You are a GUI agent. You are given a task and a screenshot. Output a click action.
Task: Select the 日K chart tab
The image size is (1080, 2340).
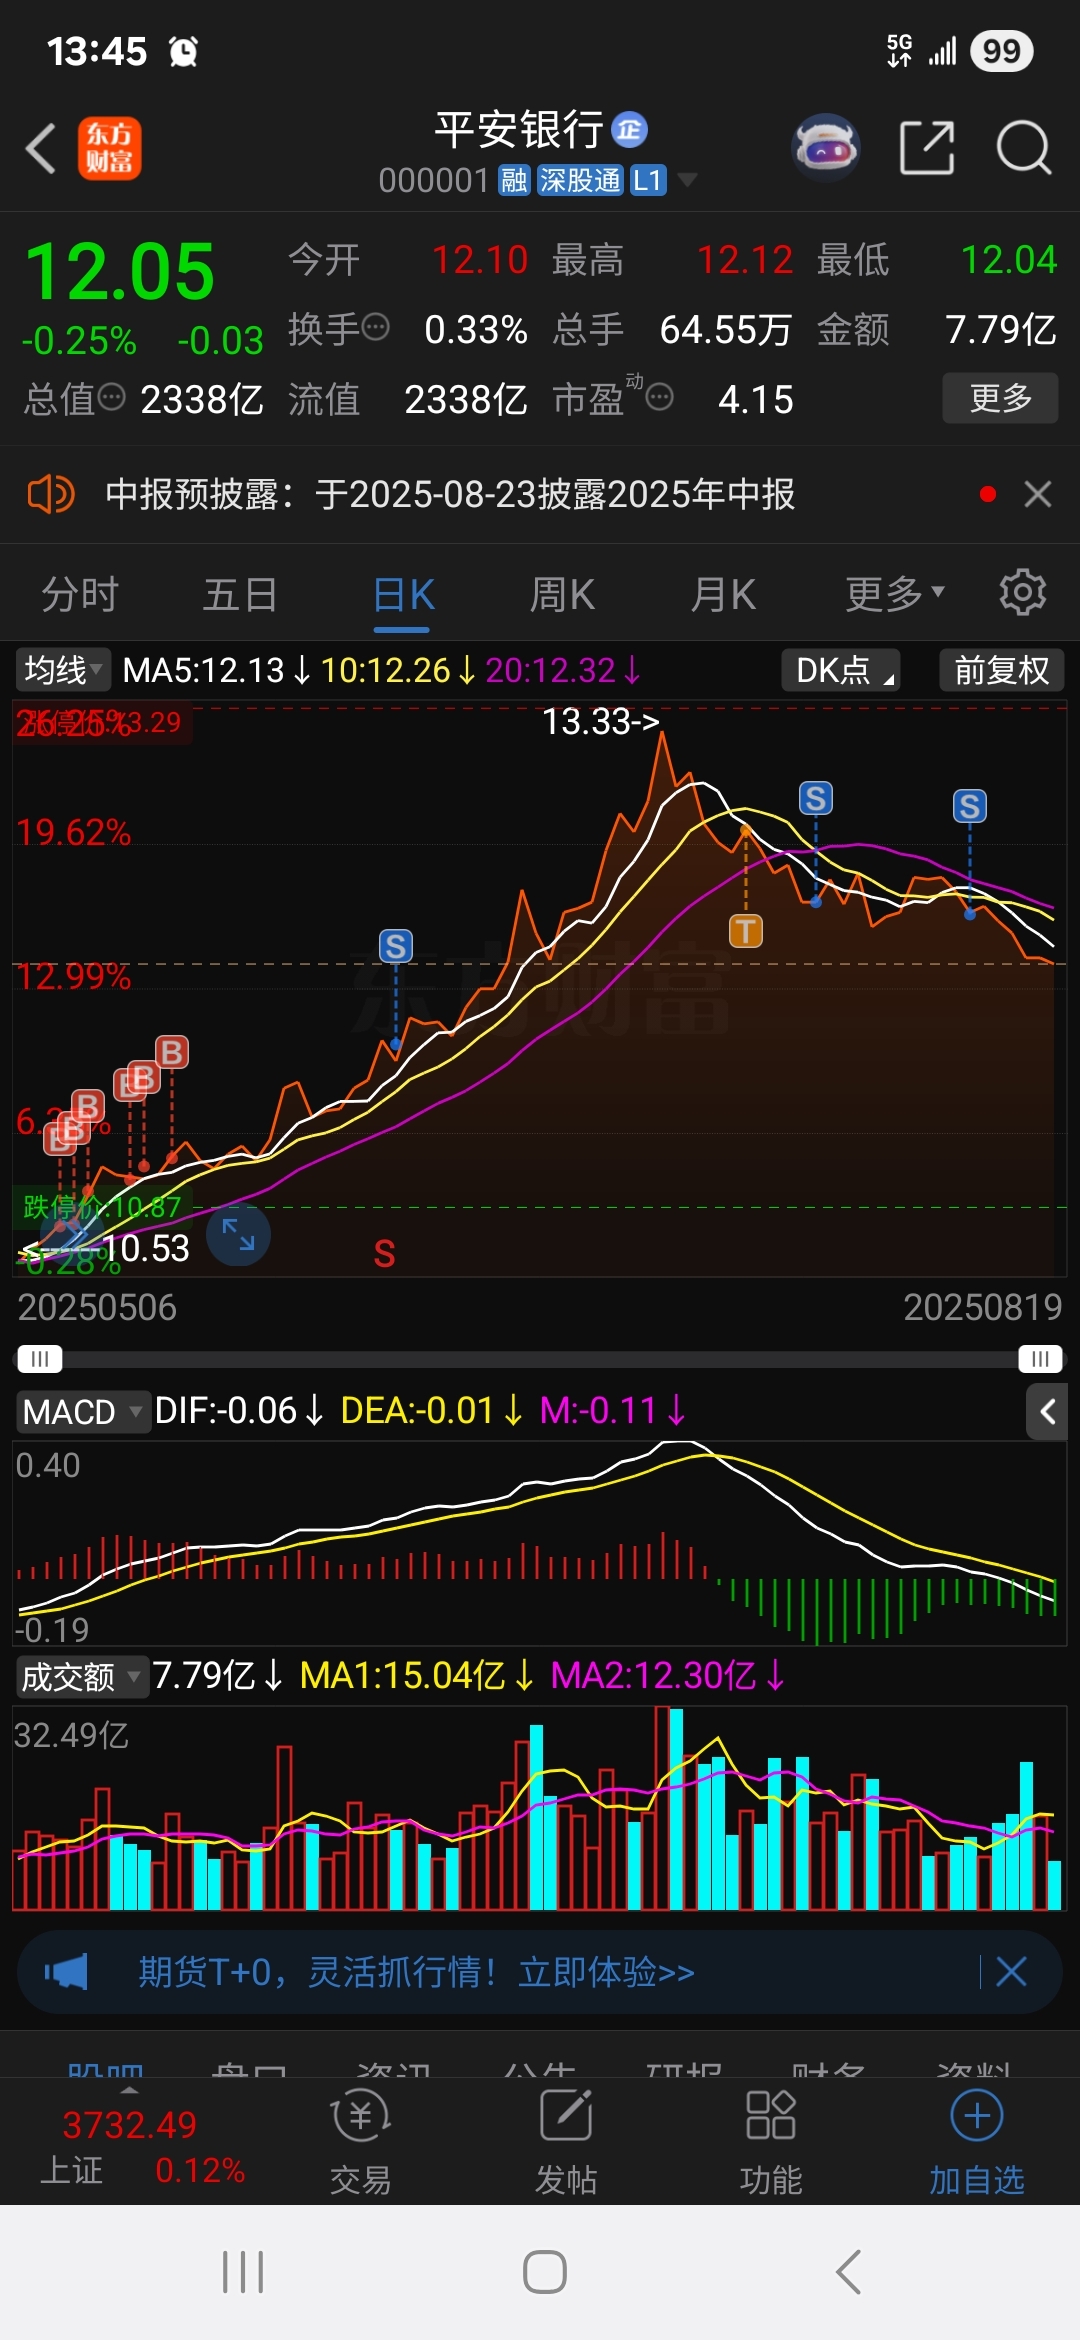pyautogui.click(x=403, y=594)
